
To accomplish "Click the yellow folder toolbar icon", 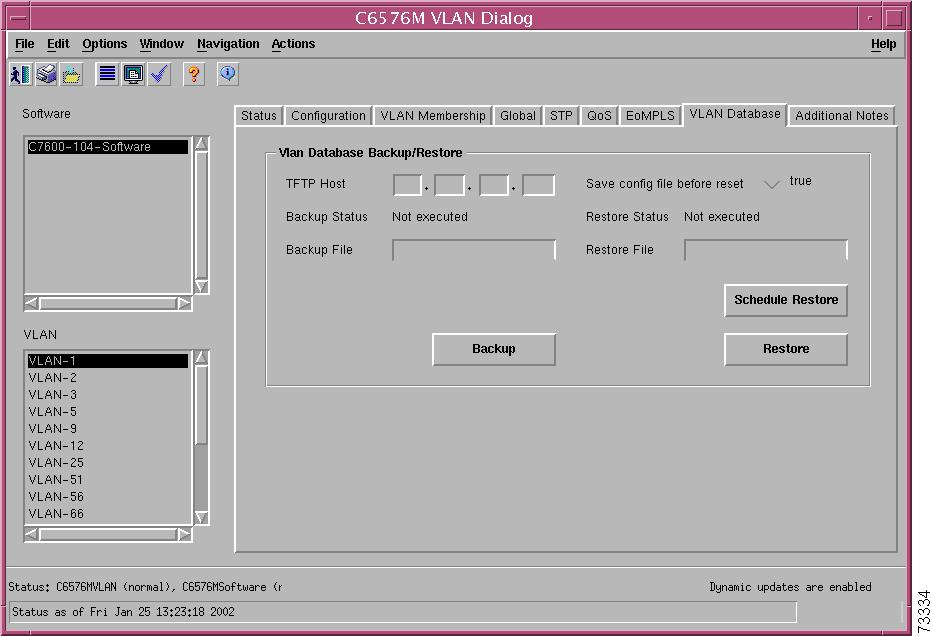I will click(x=71, y=74).
